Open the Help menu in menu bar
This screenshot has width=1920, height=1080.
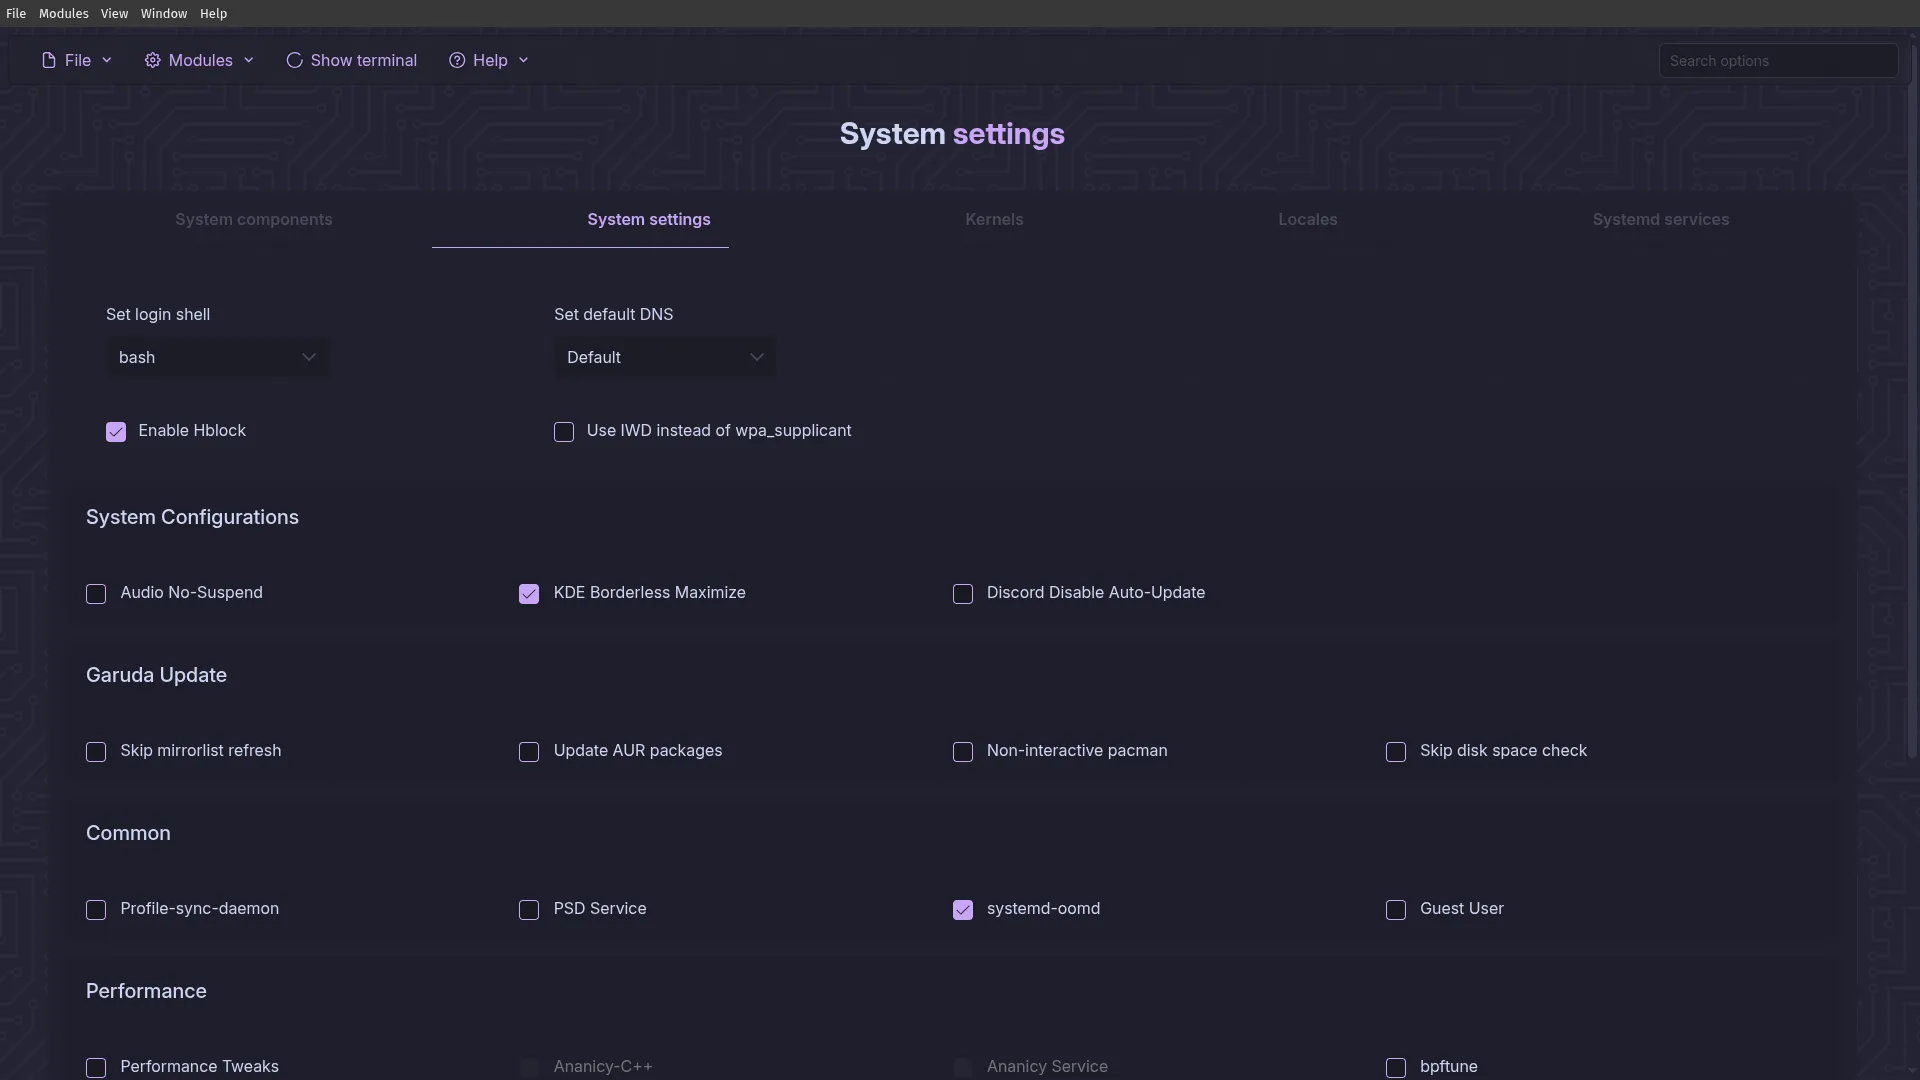213,13
